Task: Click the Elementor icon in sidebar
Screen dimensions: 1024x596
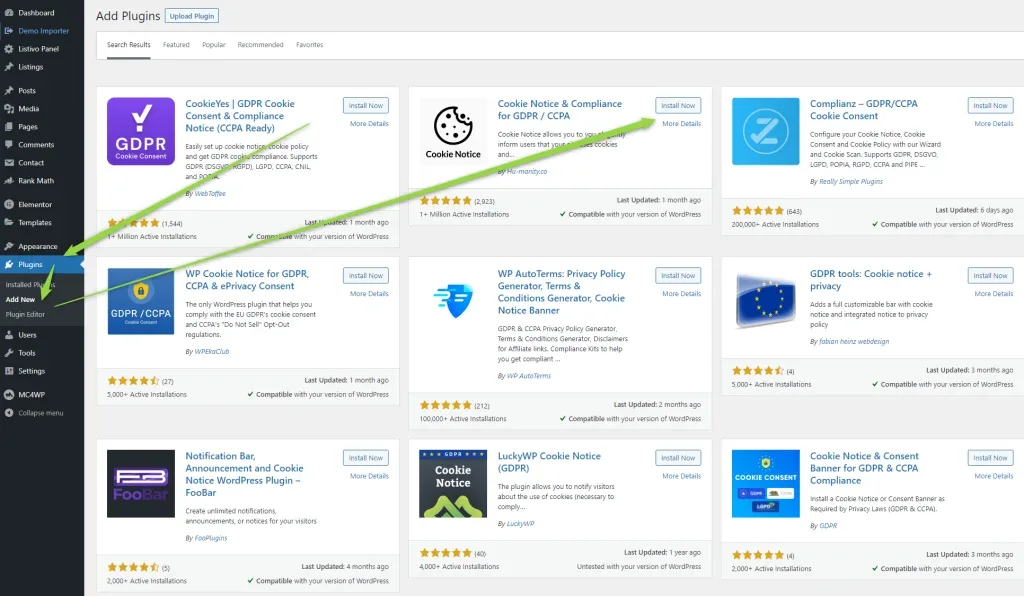Action: pyautogui.click(x=8, y=204)
